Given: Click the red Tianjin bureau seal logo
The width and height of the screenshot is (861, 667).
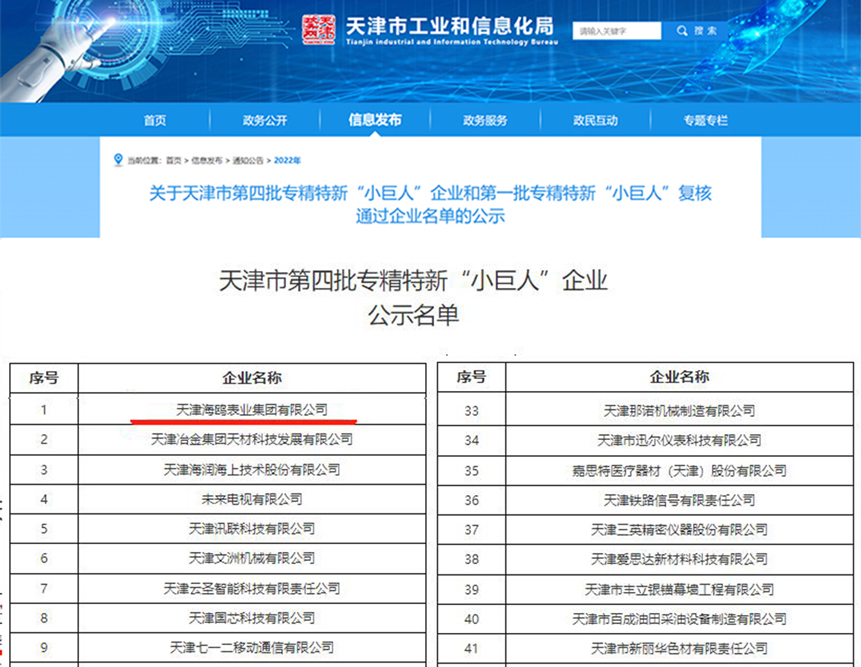Looking at the screenshot, I should [x=318, y=29].
